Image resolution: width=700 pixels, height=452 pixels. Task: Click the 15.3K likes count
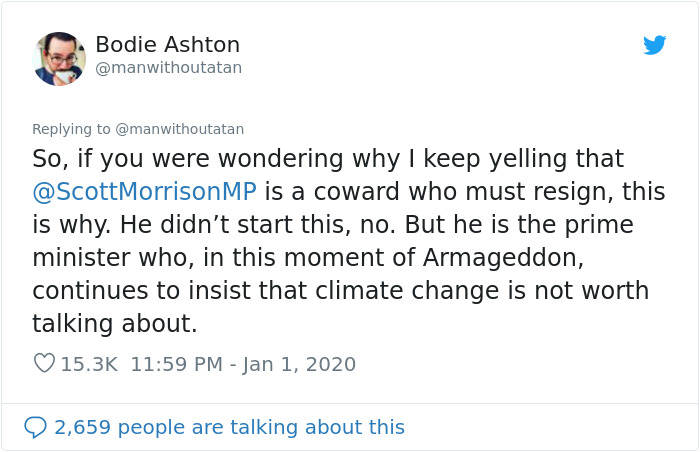89,364
